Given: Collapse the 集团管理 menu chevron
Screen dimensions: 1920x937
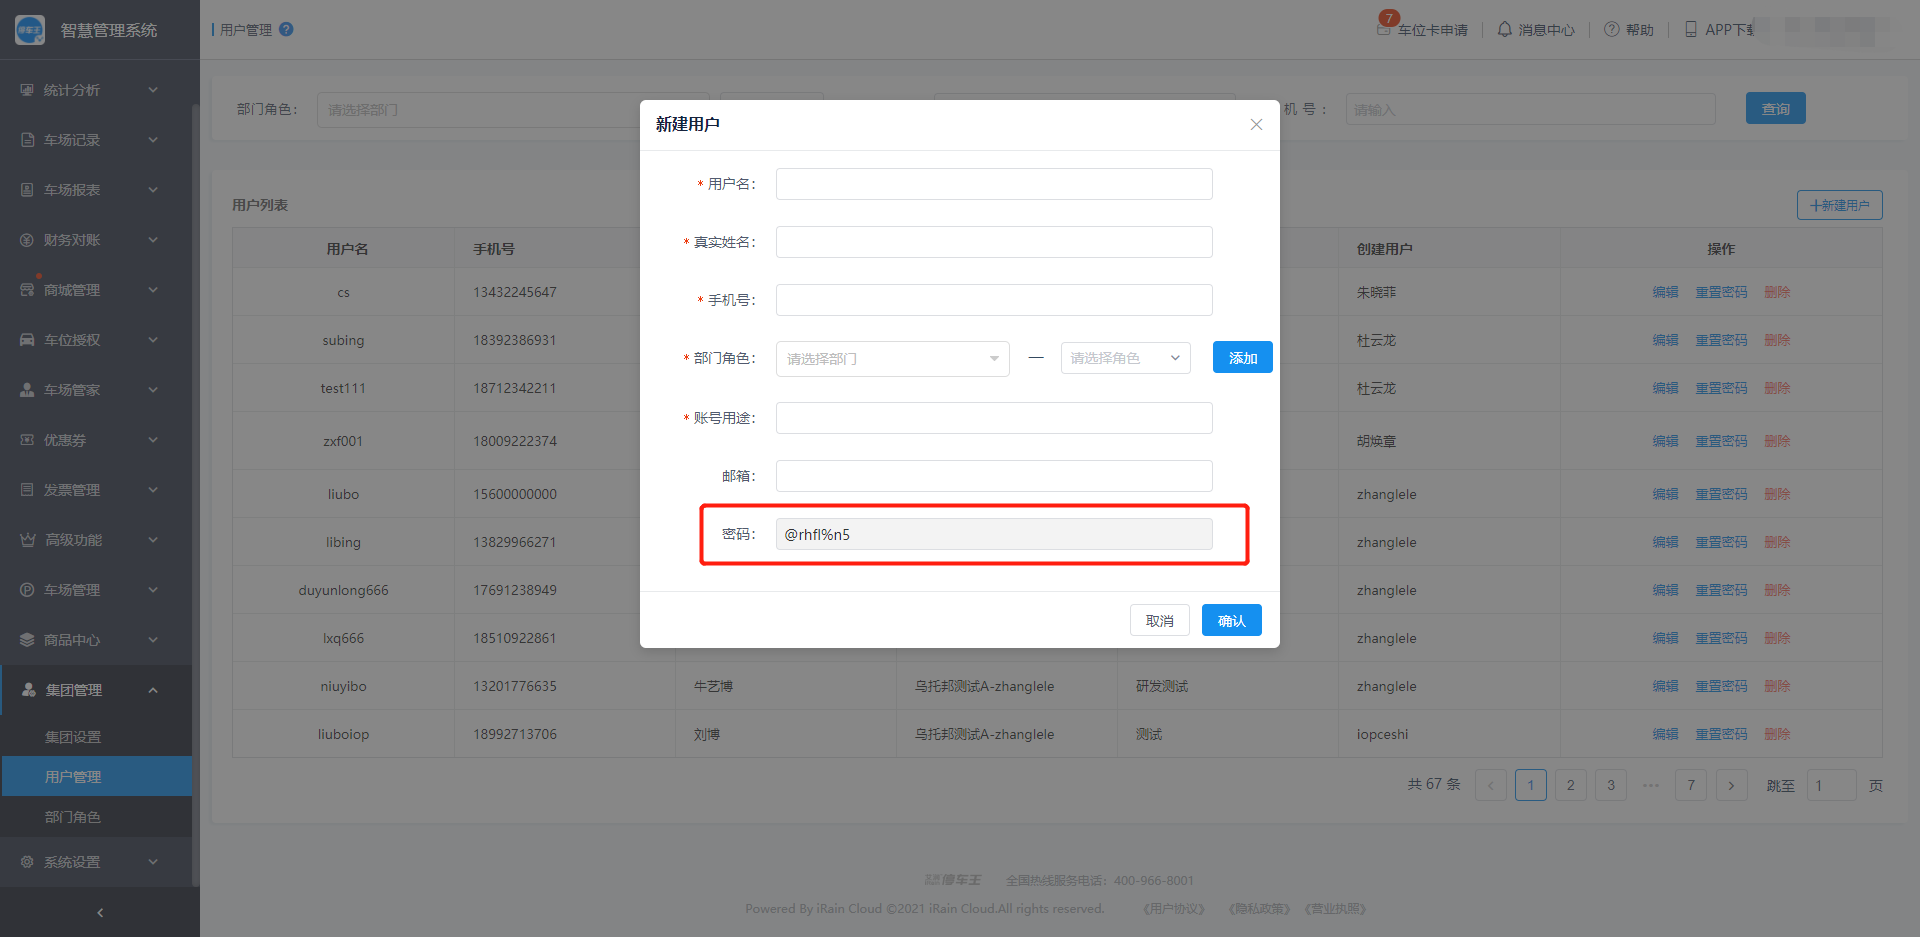Looking at the screenshot, I should pos(153,690).
